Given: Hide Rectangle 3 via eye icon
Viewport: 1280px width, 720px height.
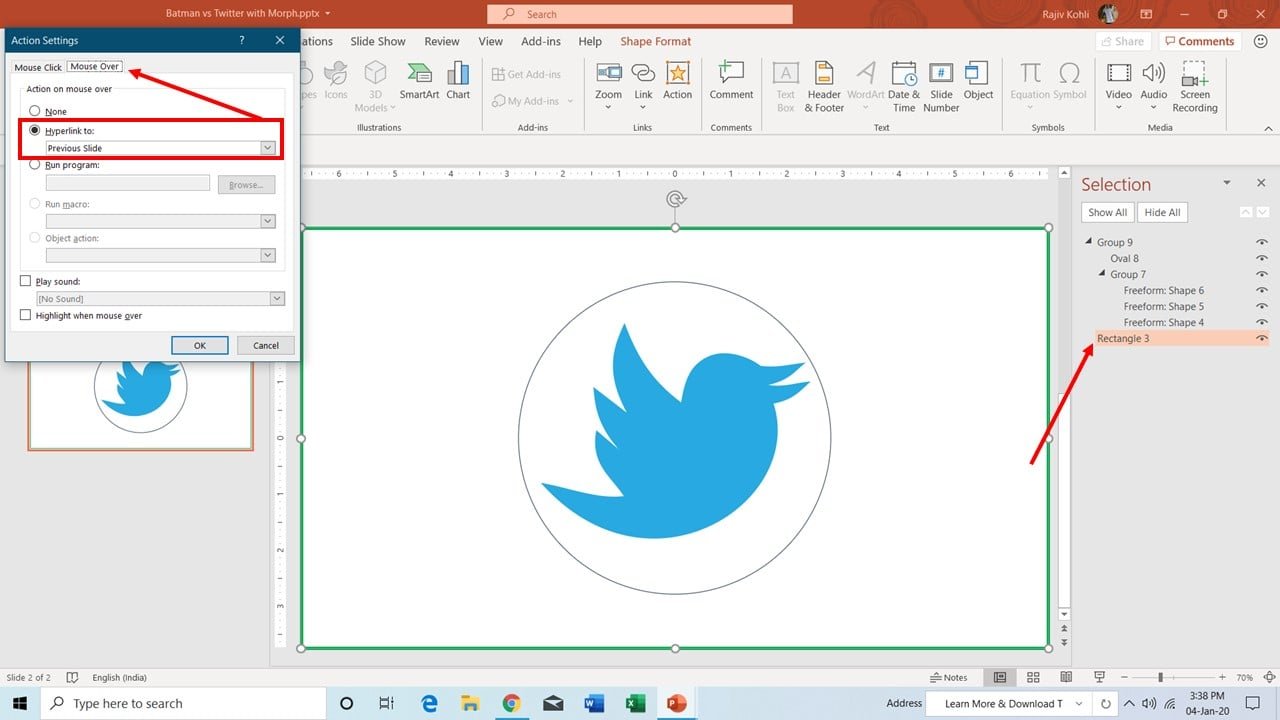Looking at the screenshot, I should point(1262,339).
